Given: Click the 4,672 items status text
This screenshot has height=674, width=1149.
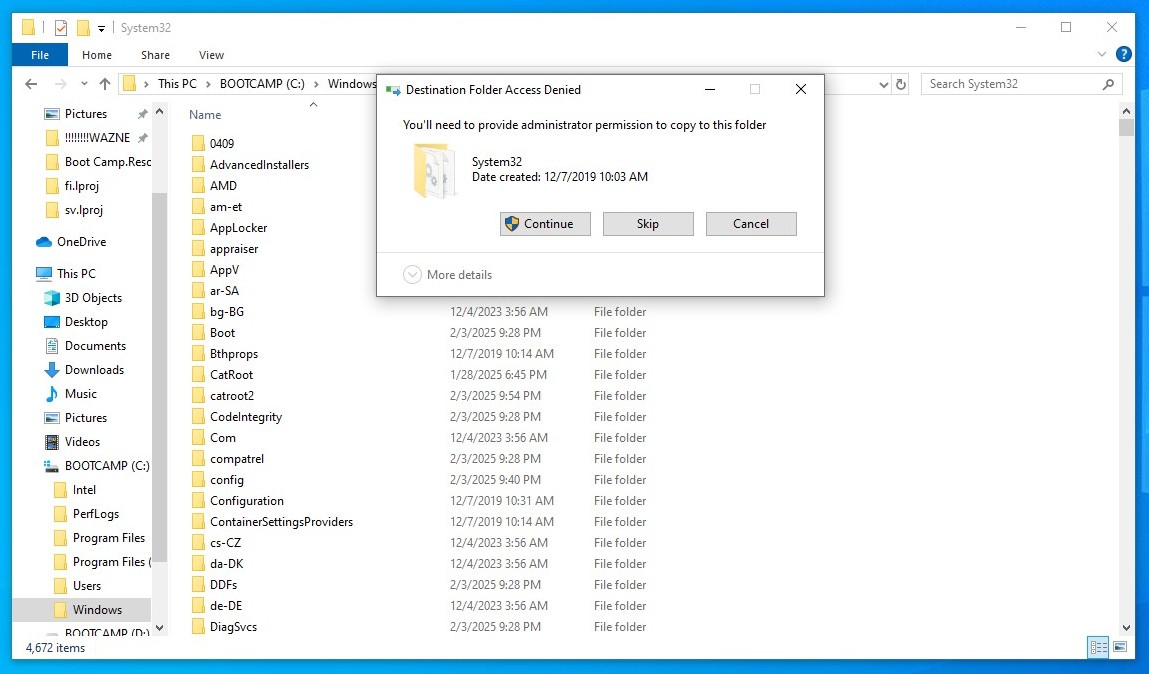Looking at the screenshot, I should (56, 648).
